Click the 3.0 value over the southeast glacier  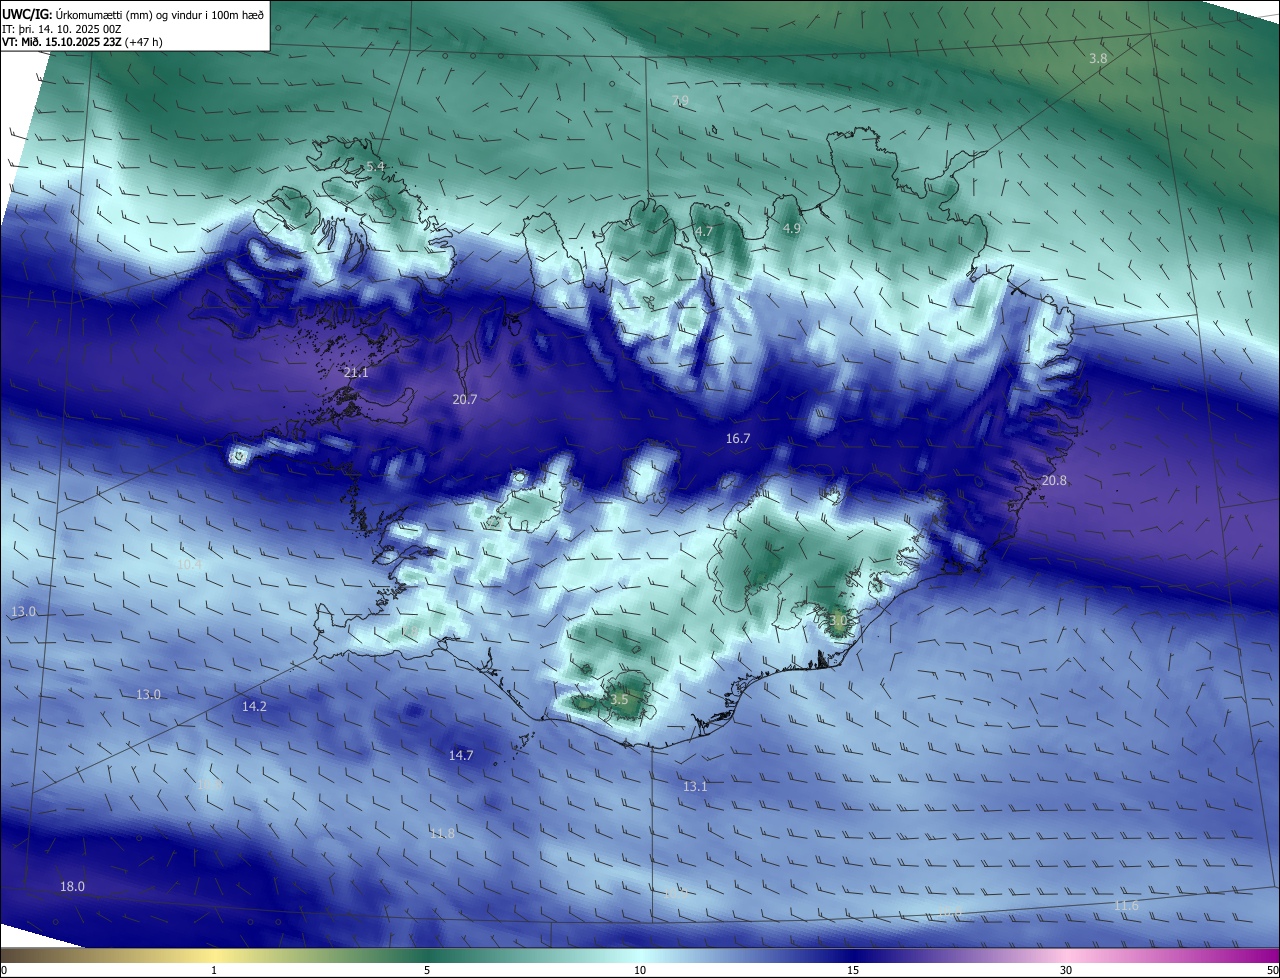coord(838,621)
